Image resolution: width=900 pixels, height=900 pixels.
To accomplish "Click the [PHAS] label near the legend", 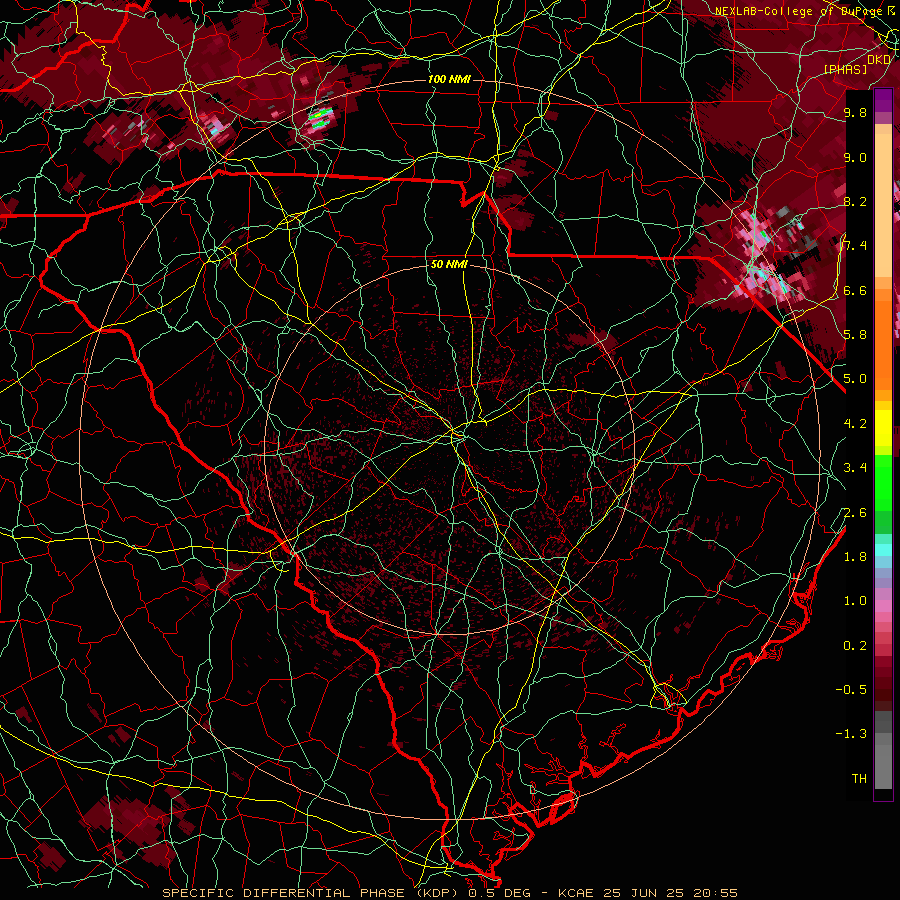I will 845,69.
